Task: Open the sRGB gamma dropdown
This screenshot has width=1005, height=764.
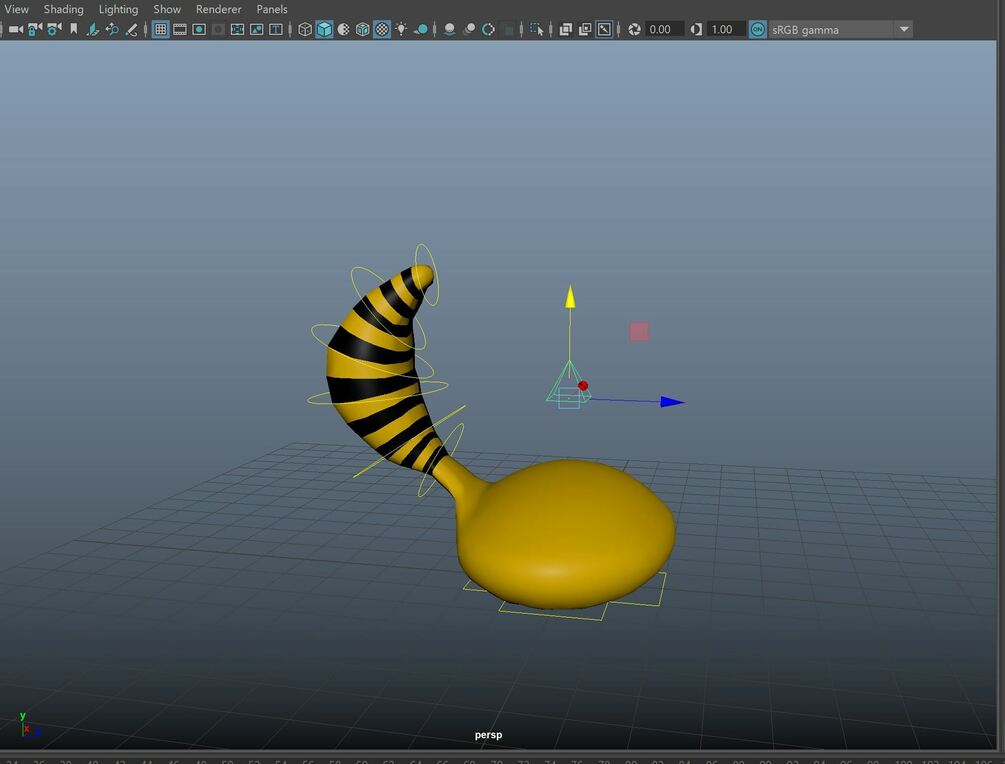Action: pos(840,29)
